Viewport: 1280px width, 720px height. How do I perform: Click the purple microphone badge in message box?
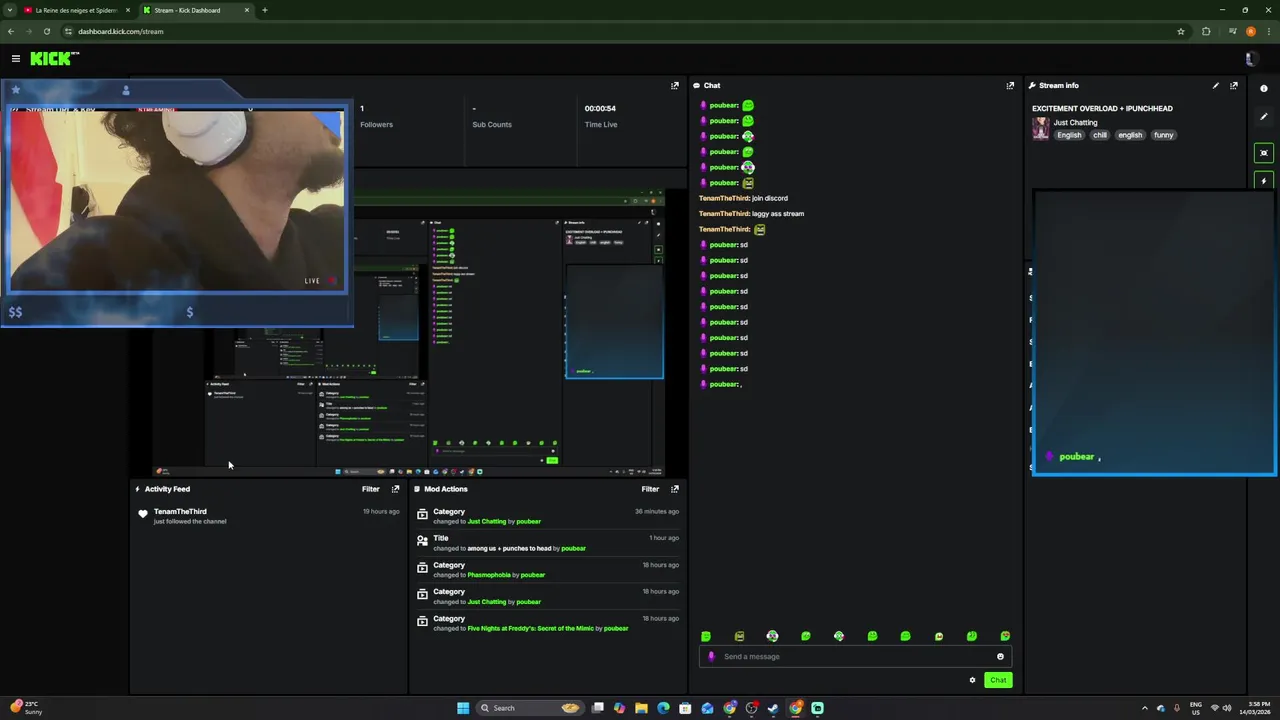point(712,657)
